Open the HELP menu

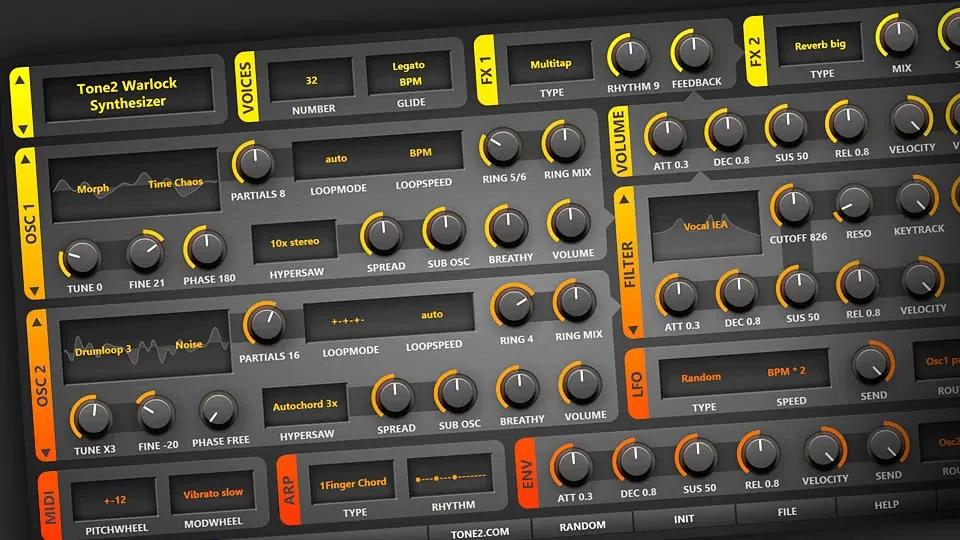pos(886,504)
